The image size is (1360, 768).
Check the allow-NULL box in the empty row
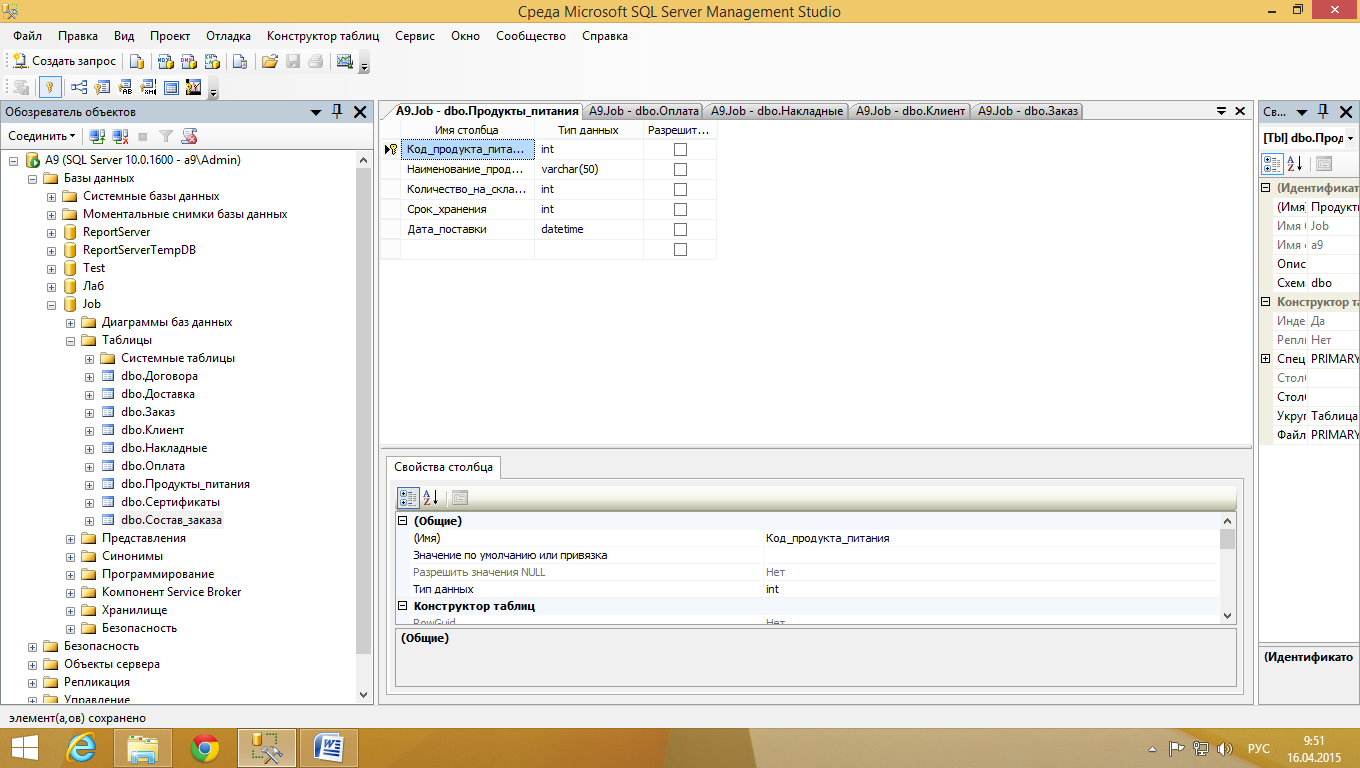coord(680,249)
